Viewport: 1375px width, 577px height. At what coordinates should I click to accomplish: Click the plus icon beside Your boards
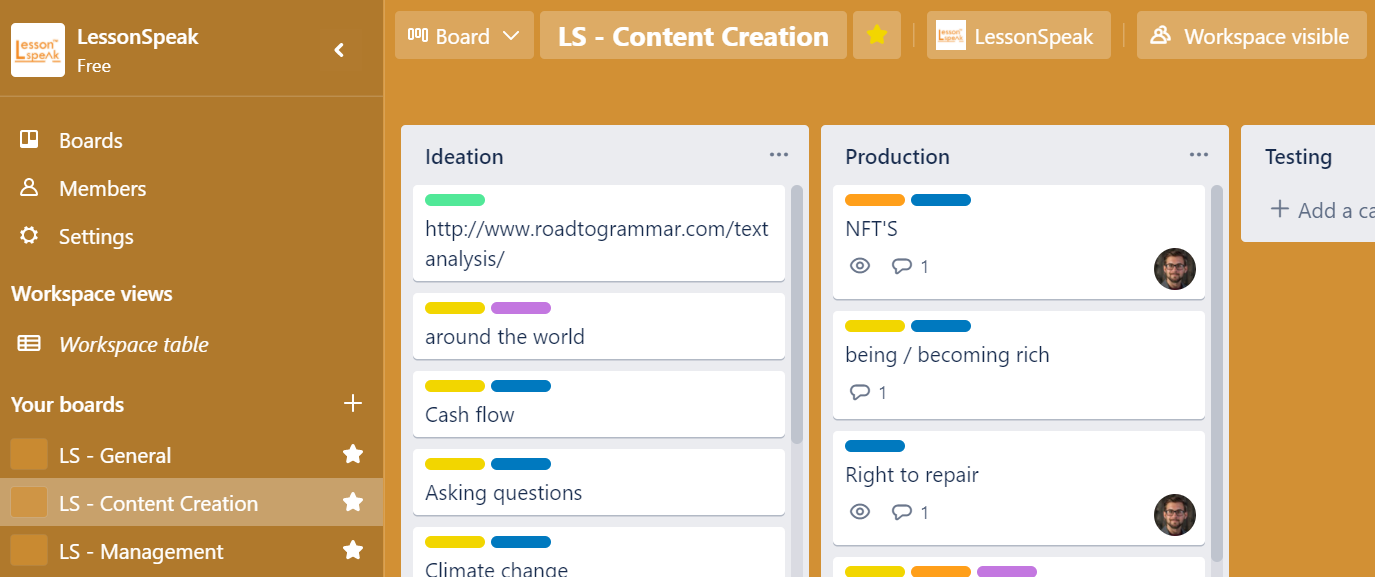pos(352,404)
